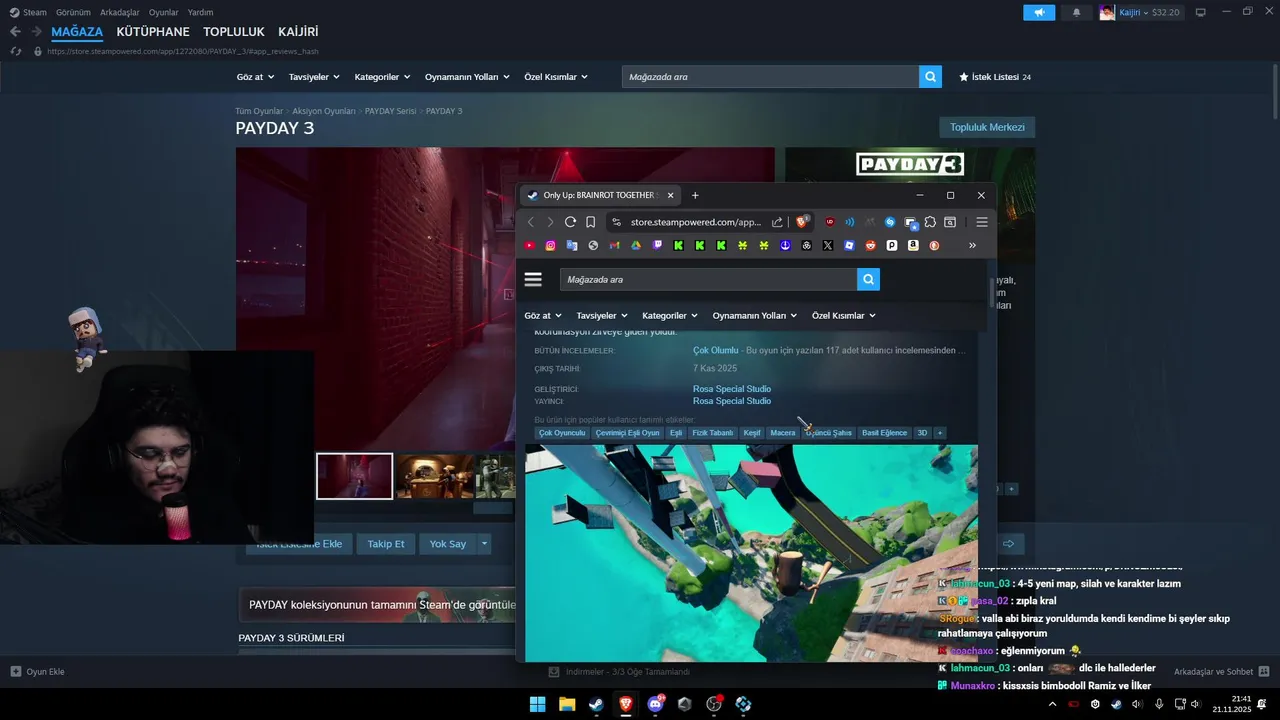
Task: Click the browser back arrow
Action: (531, 222)
